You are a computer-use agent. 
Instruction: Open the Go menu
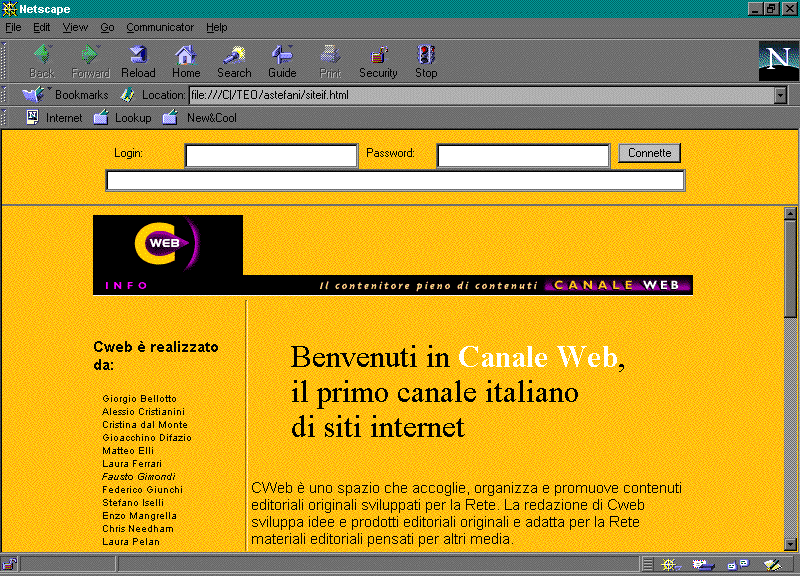pyautogui.click(x=107, y=28)
